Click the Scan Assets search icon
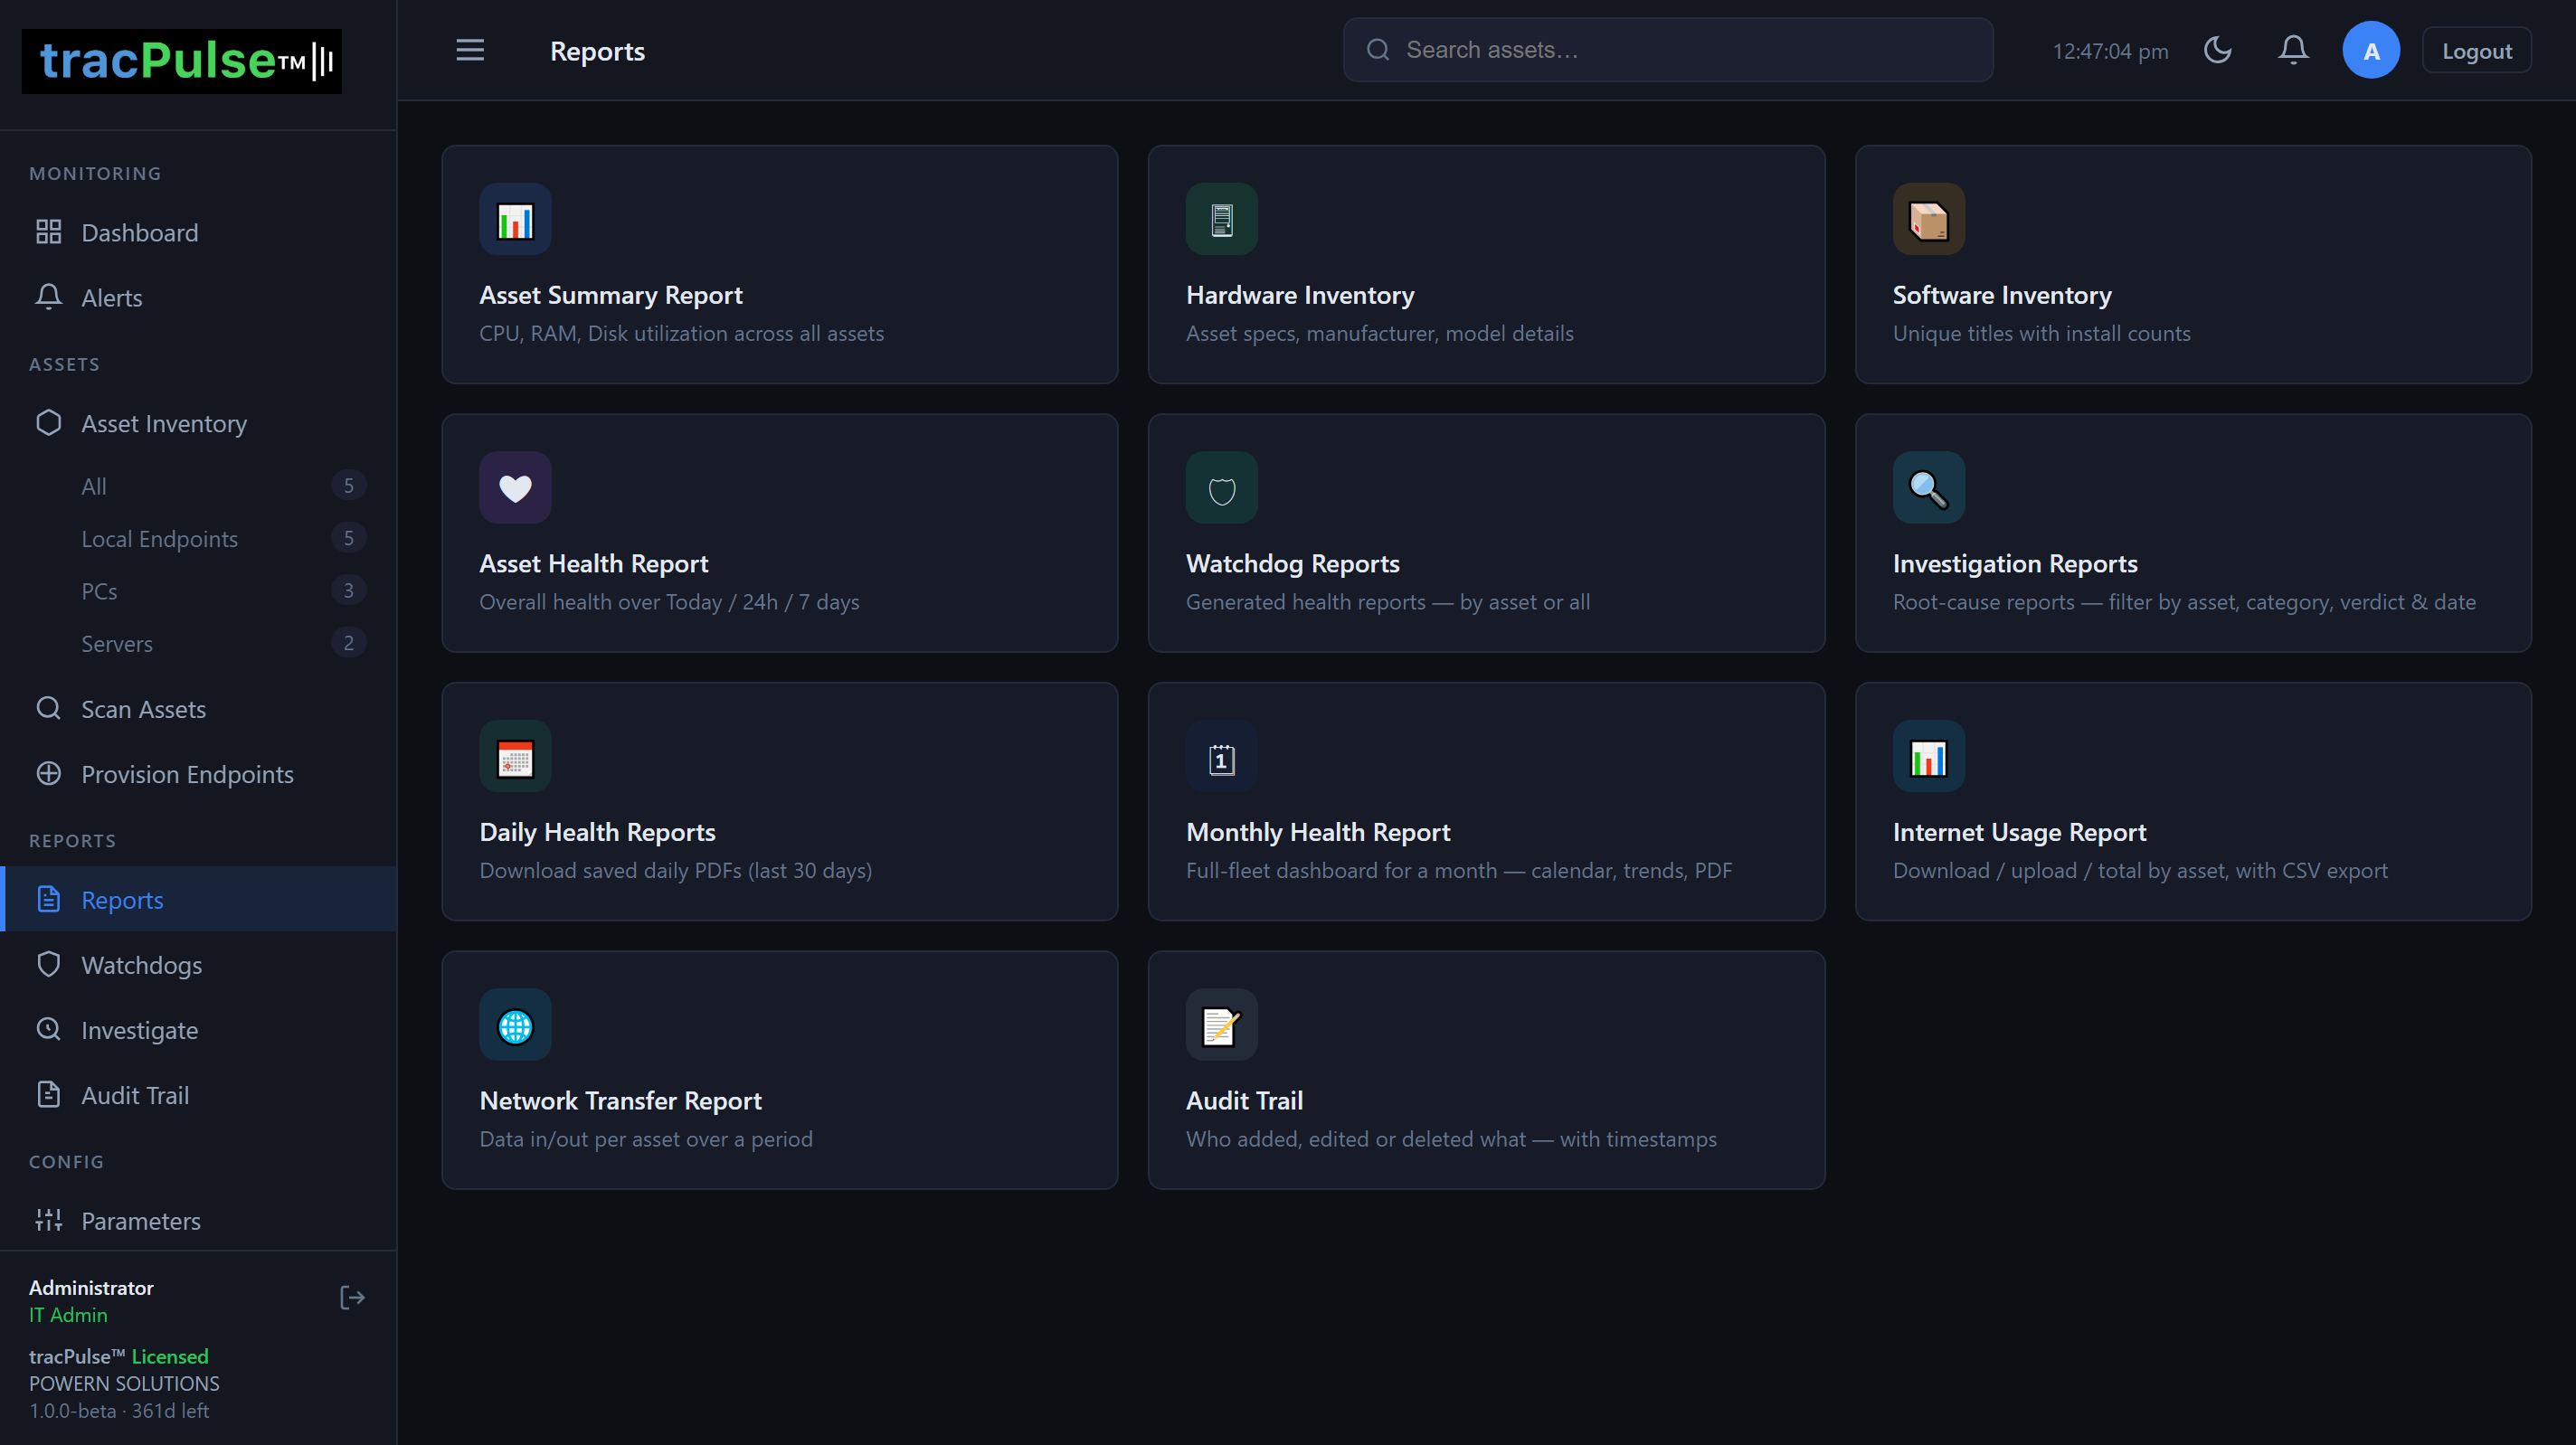Image resolution: width=2576 pixels, height=1445 pixels. [x=49, y=709]
